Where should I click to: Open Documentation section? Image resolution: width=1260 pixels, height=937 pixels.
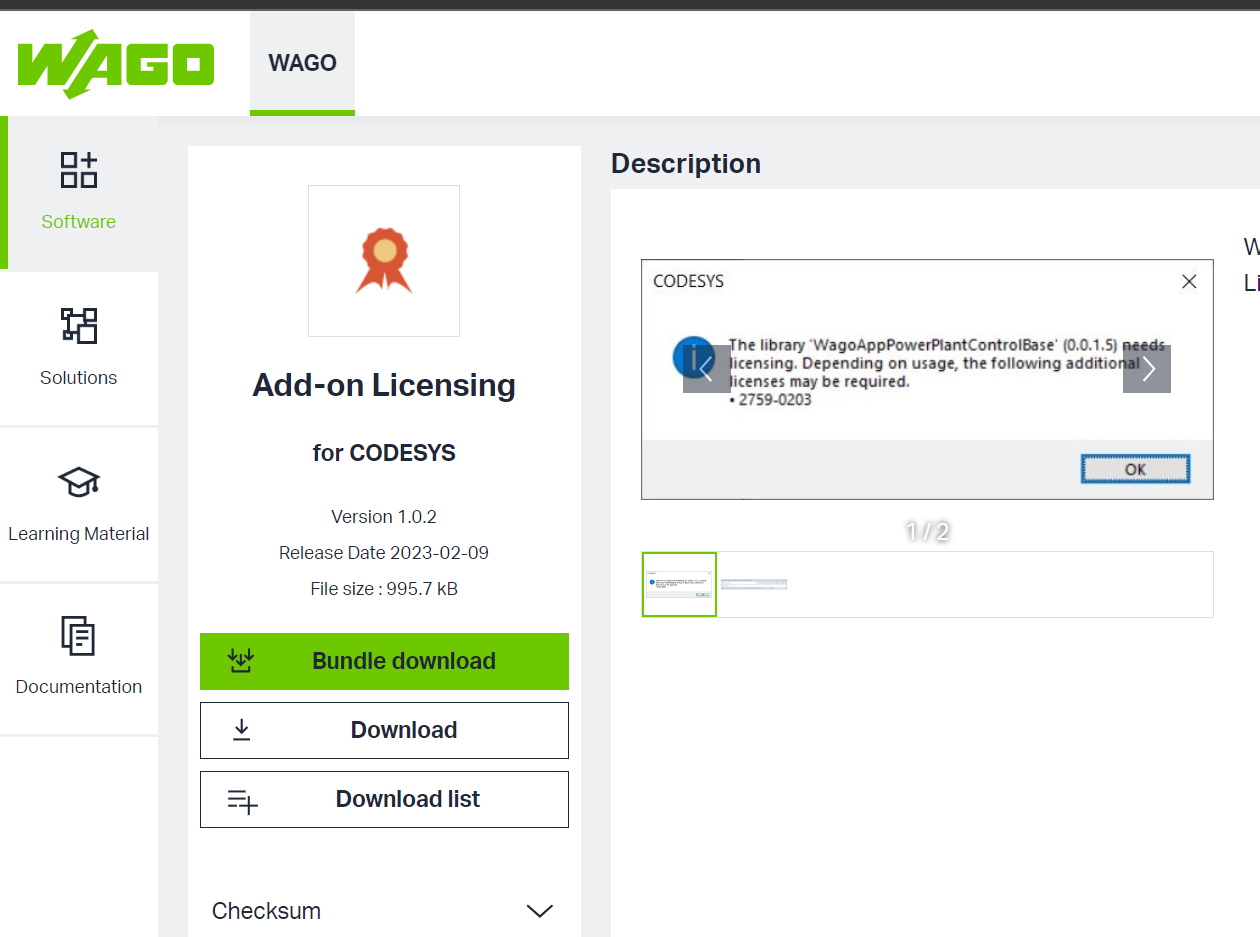tap(79, 659)
